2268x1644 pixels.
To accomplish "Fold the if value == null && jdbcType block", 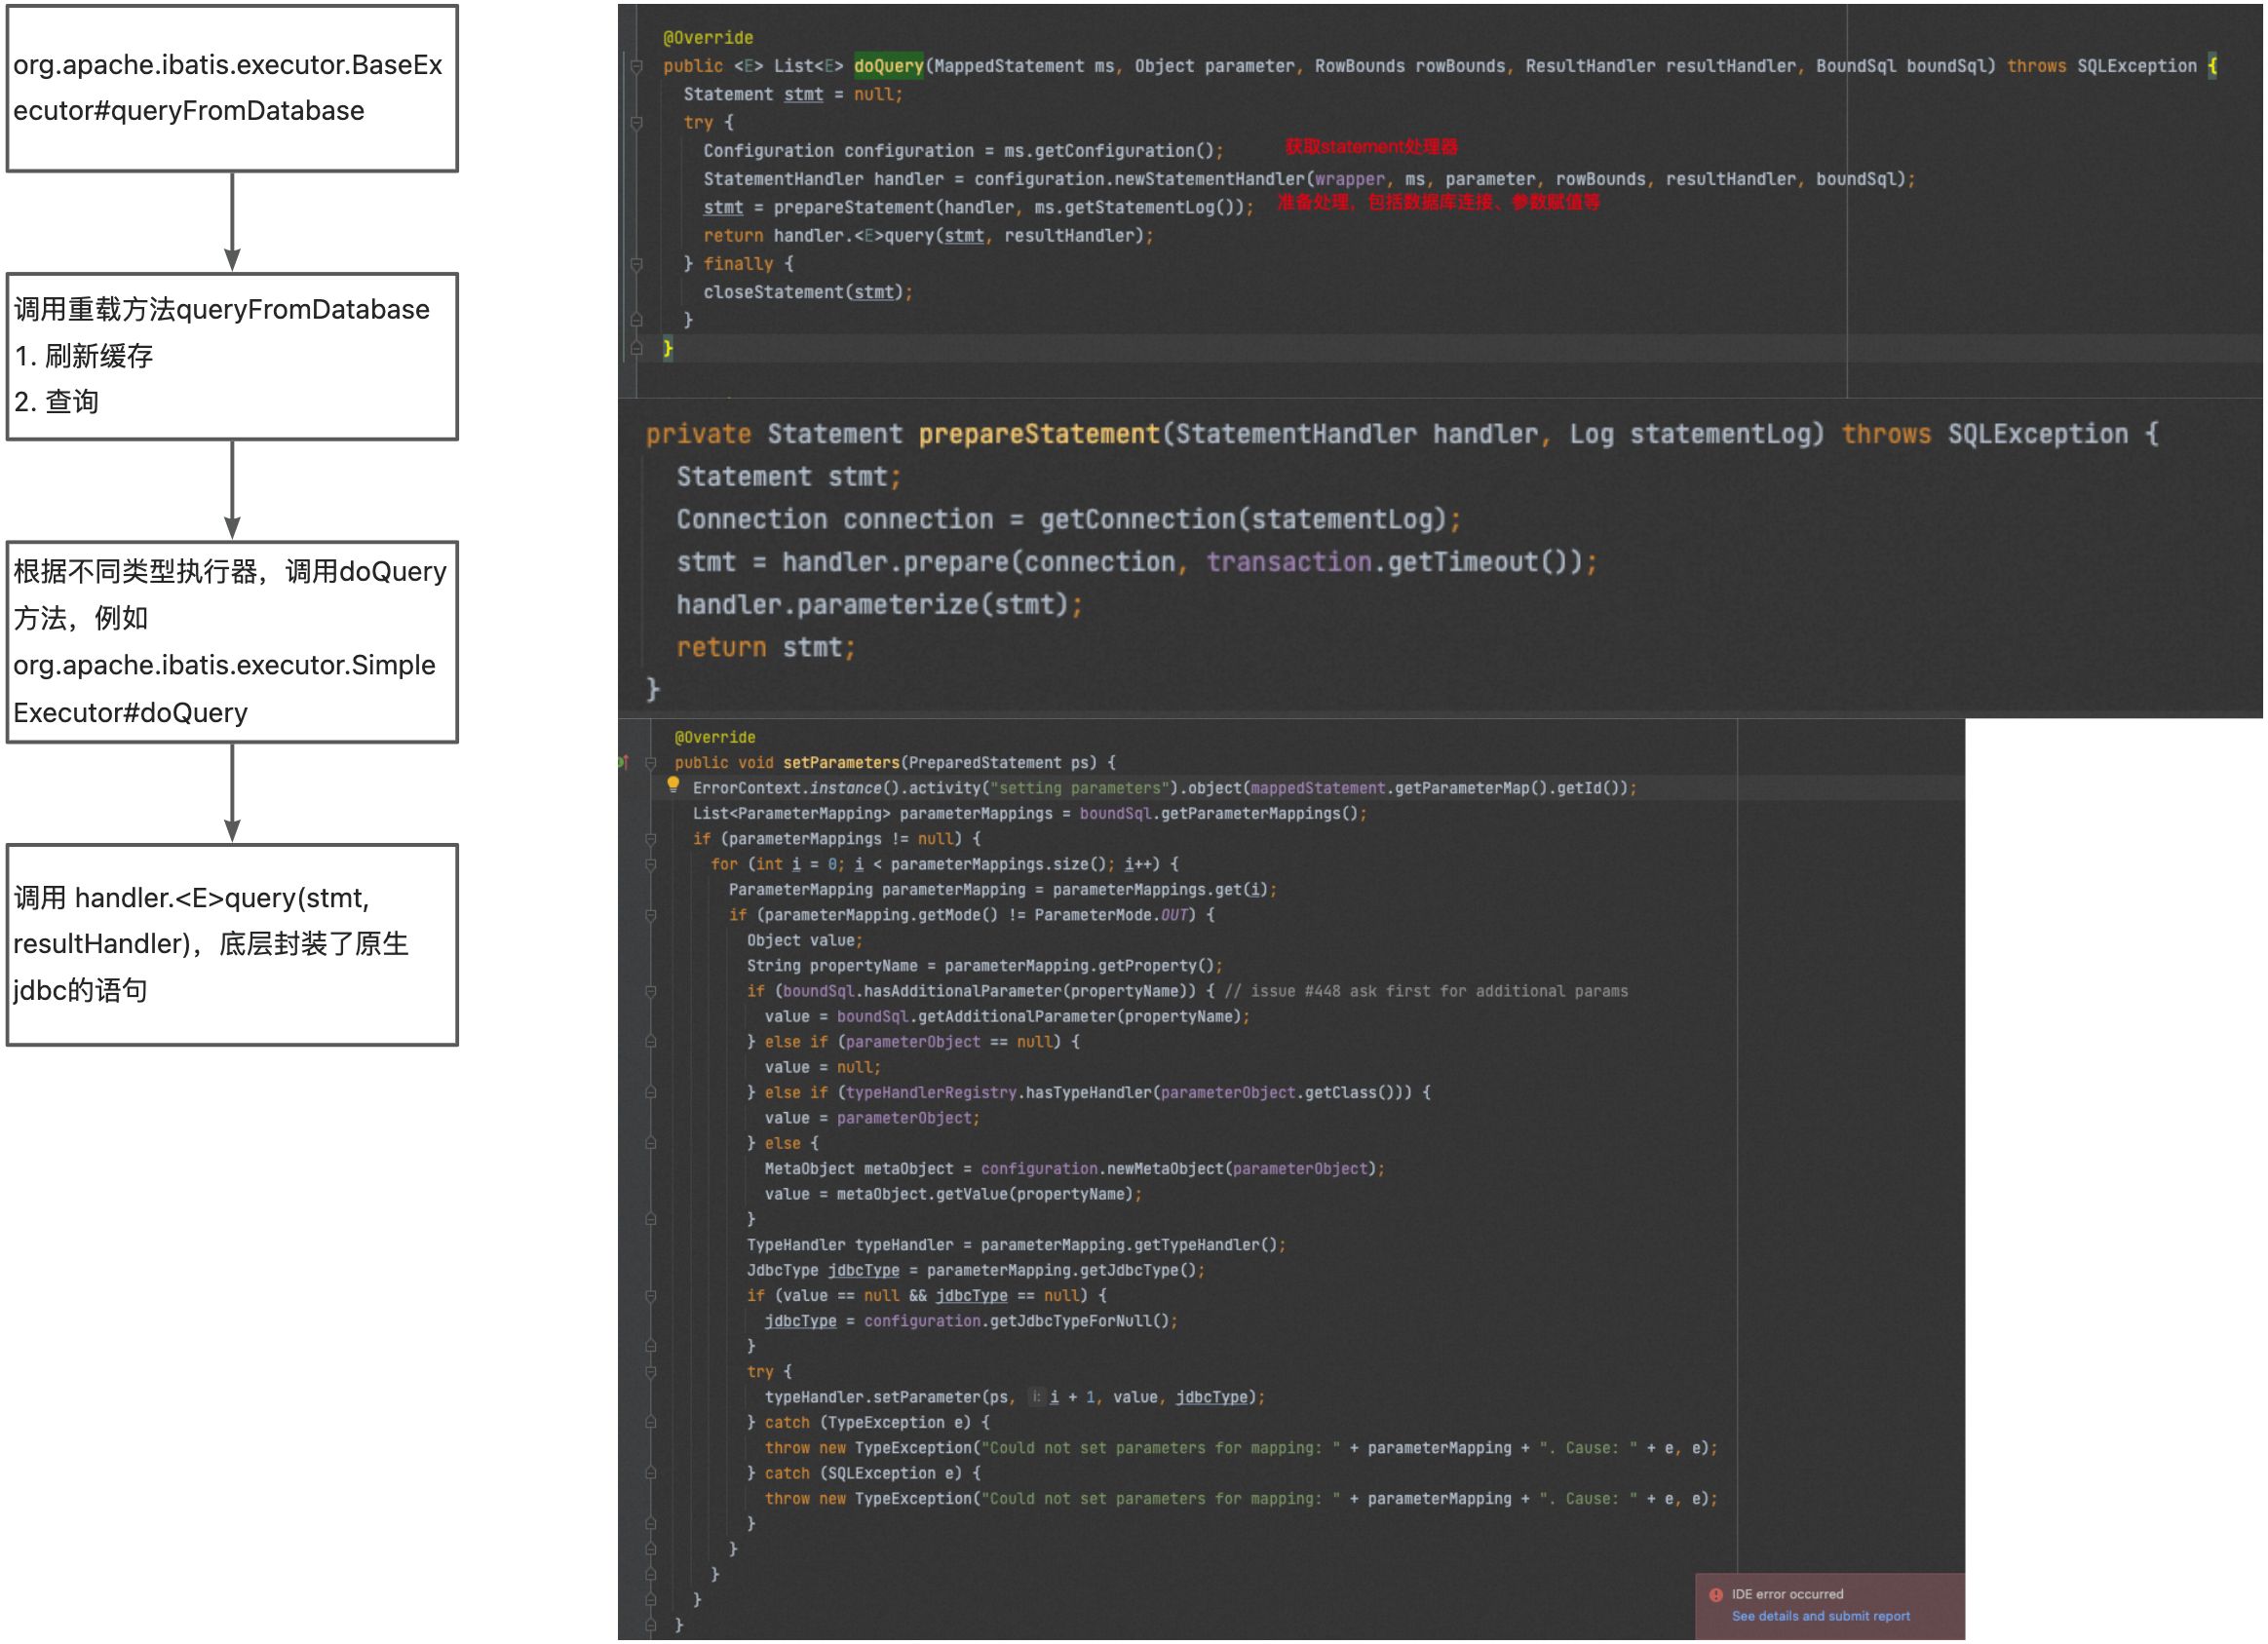I will click(x=651, y=1296).
